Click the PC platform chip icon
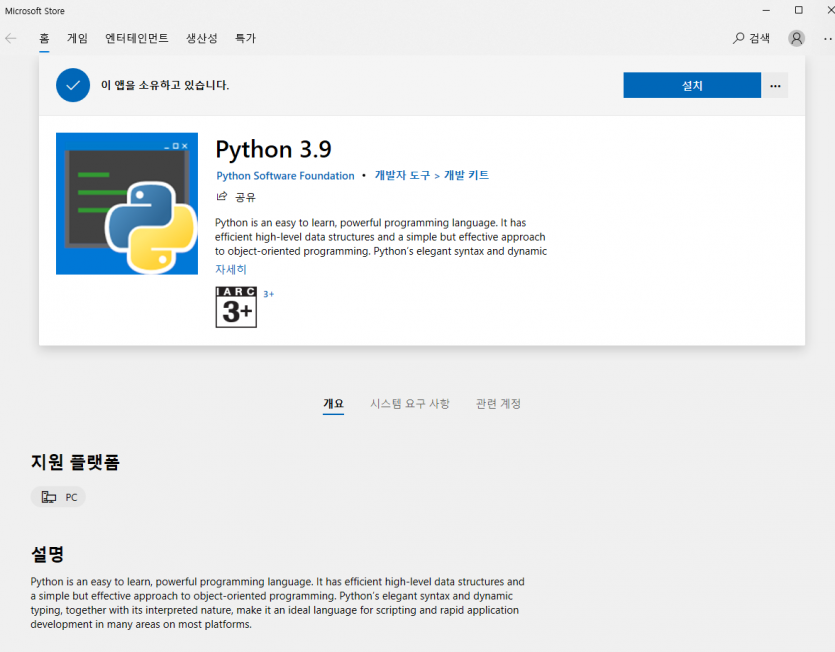 [48, 497]
